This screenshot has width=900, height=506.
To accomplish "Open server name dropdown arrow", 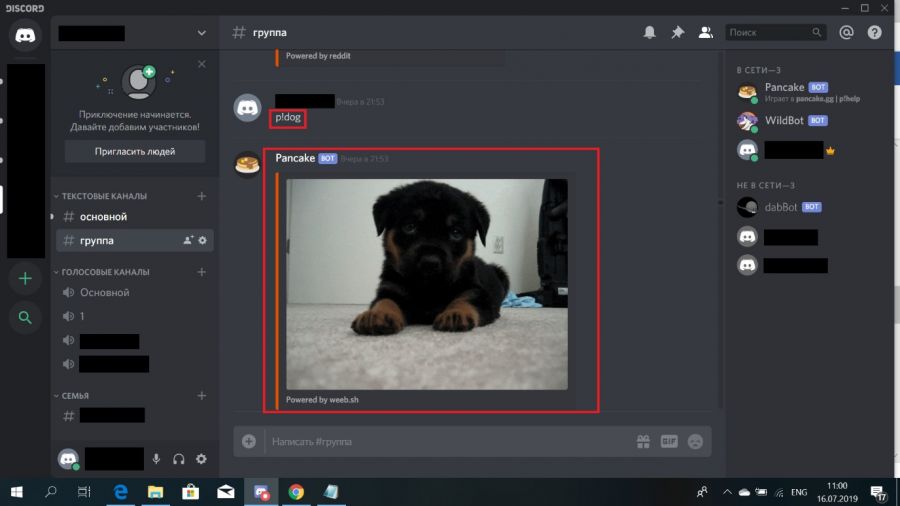I will pyautogui.click(x=201, y=33).
